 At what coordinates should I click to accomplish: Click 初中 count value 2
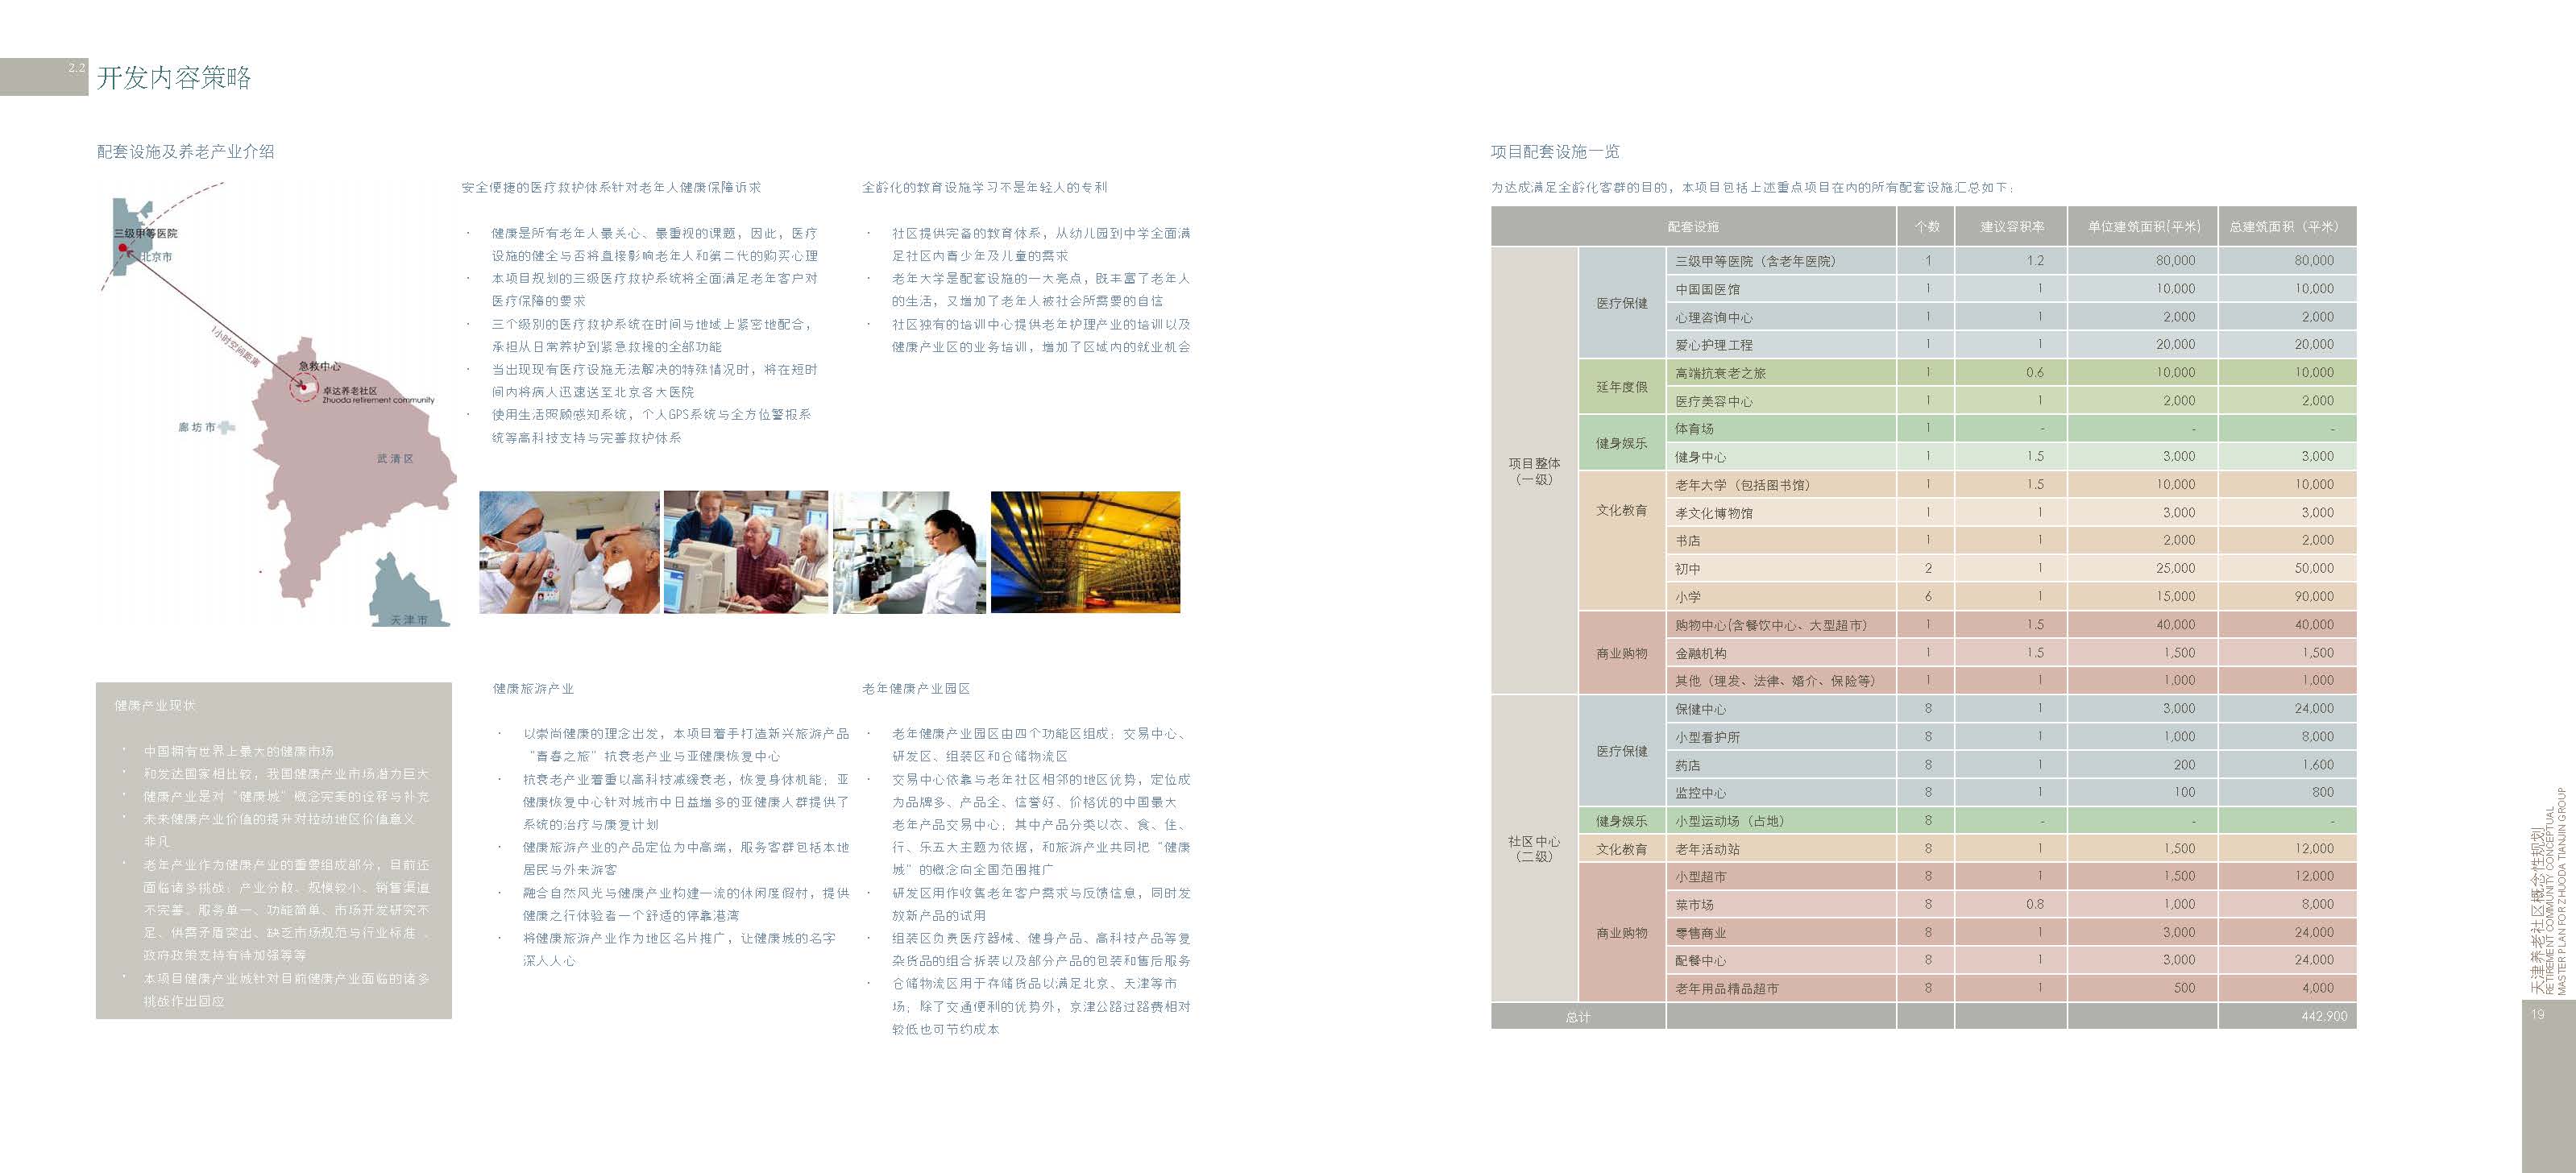[1928, 569]
